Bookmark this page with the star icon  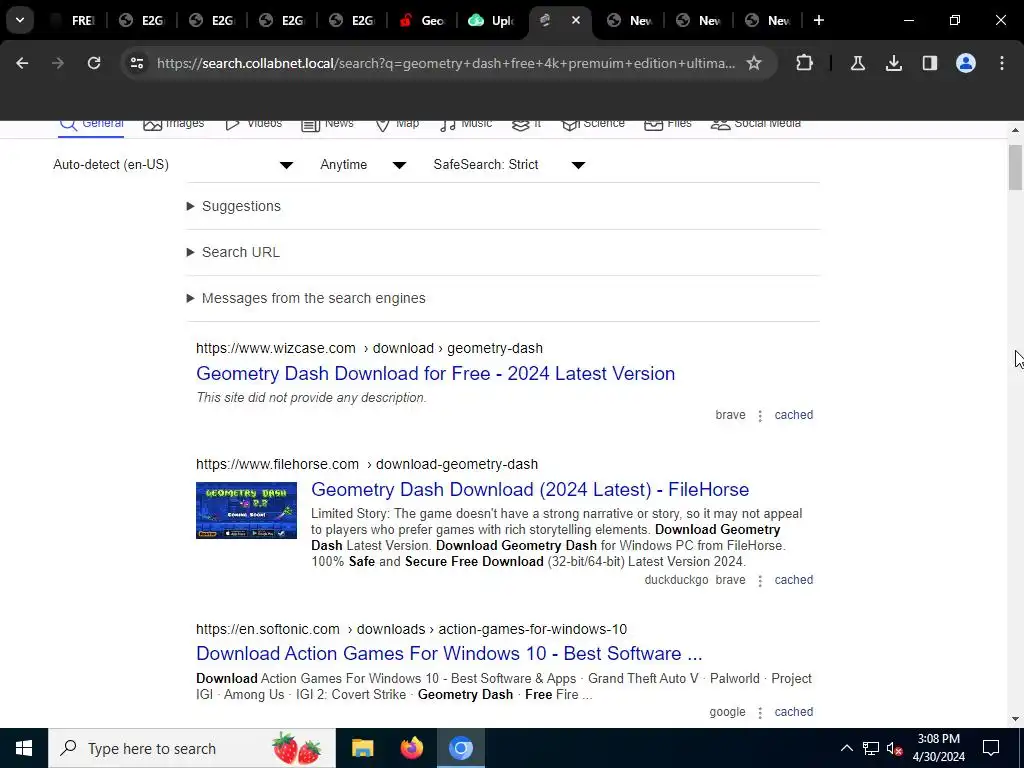pyautogui.click(x=754, y=63)
